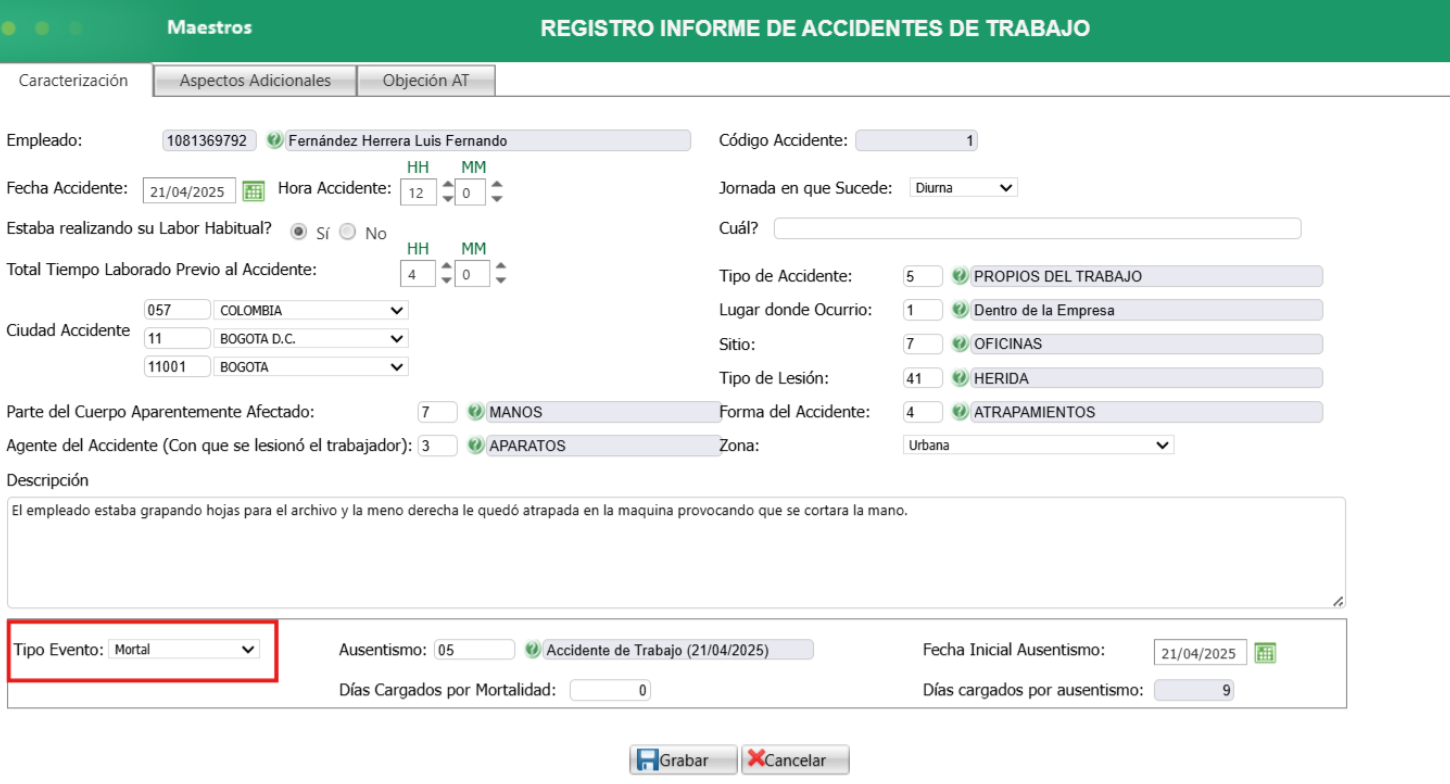Open the Jornada en que Sucede dropdown

click(x=963, y=186)
